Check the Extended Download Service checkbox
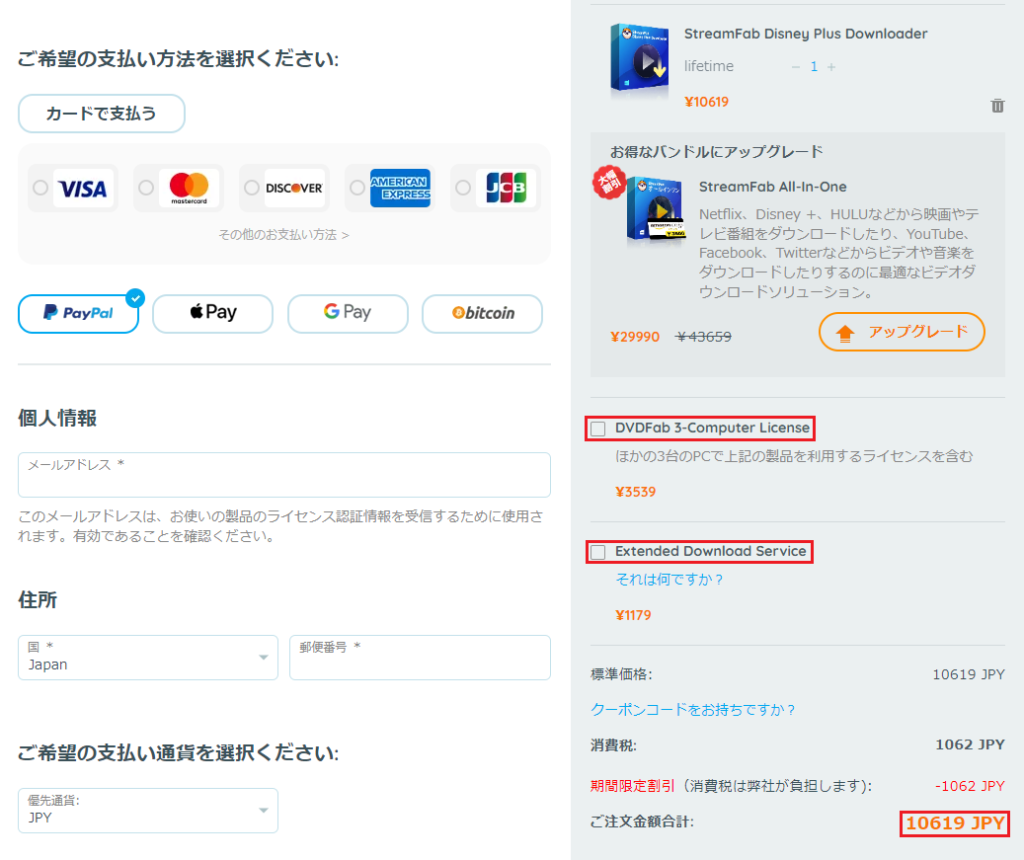The height and width of the screenshot is (860, 1024). (x=598, y=552)
